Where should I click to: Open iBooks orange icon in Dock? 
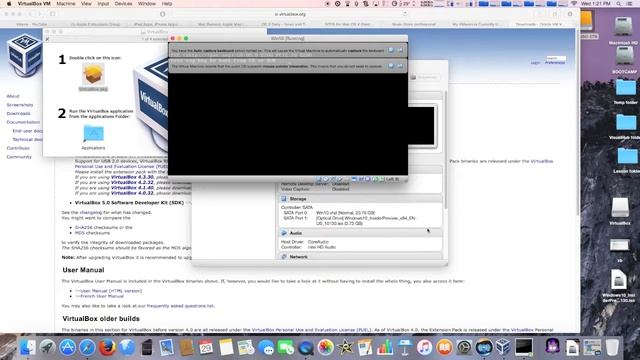tap(444, 348)
